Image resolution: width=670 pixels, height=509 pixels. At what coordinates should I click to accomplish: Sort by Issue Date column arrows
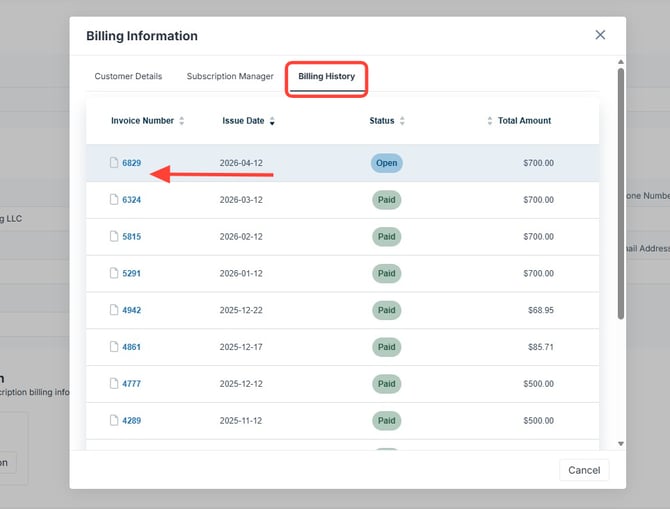tap(272, 121)
